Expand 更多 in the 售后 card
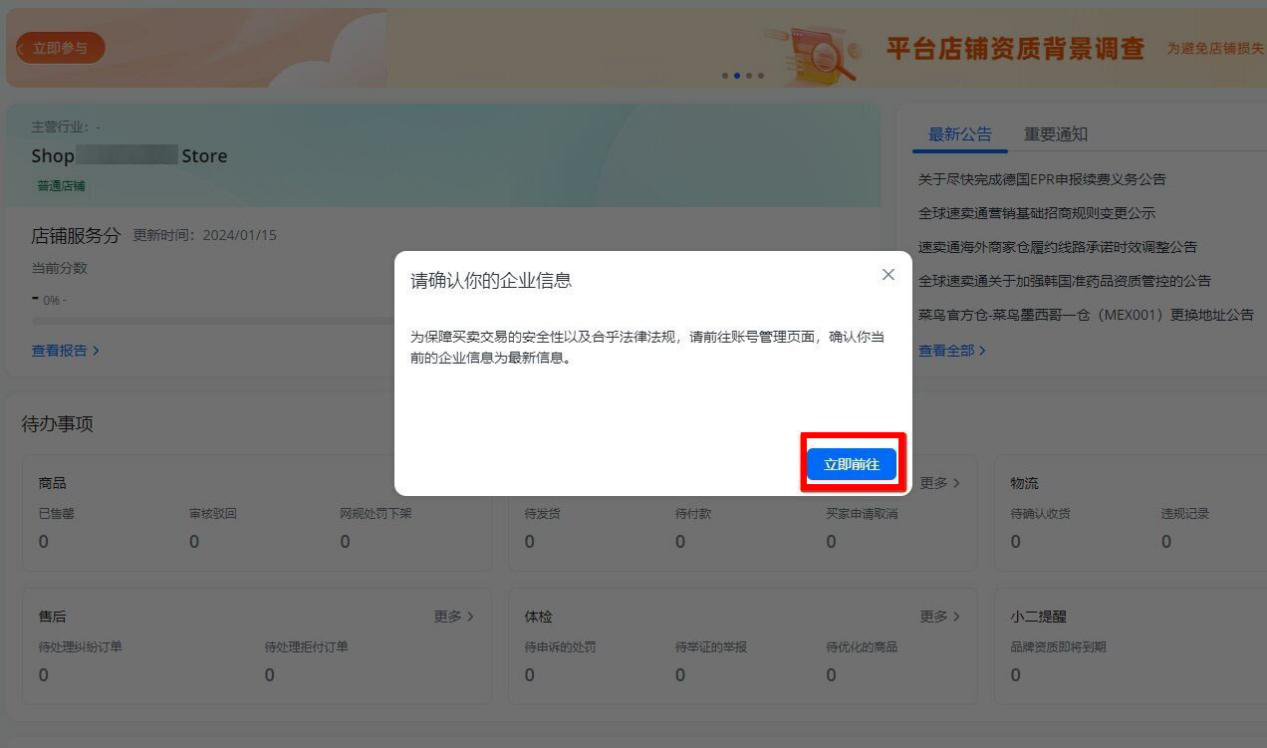The width and height of the screenshot is (1267, 748). pos(453,617)
